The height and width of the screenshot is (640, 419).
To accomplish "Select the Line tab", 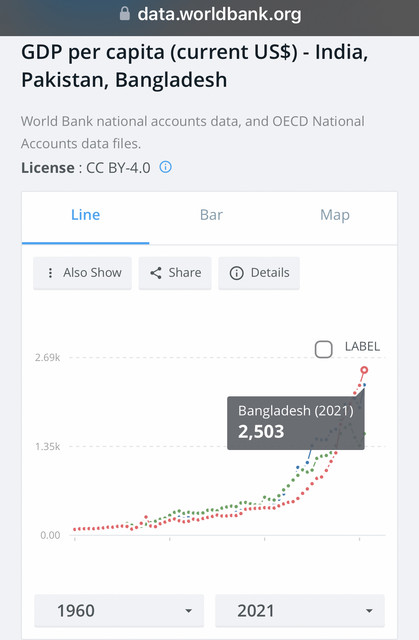I will tap(86, 215).
